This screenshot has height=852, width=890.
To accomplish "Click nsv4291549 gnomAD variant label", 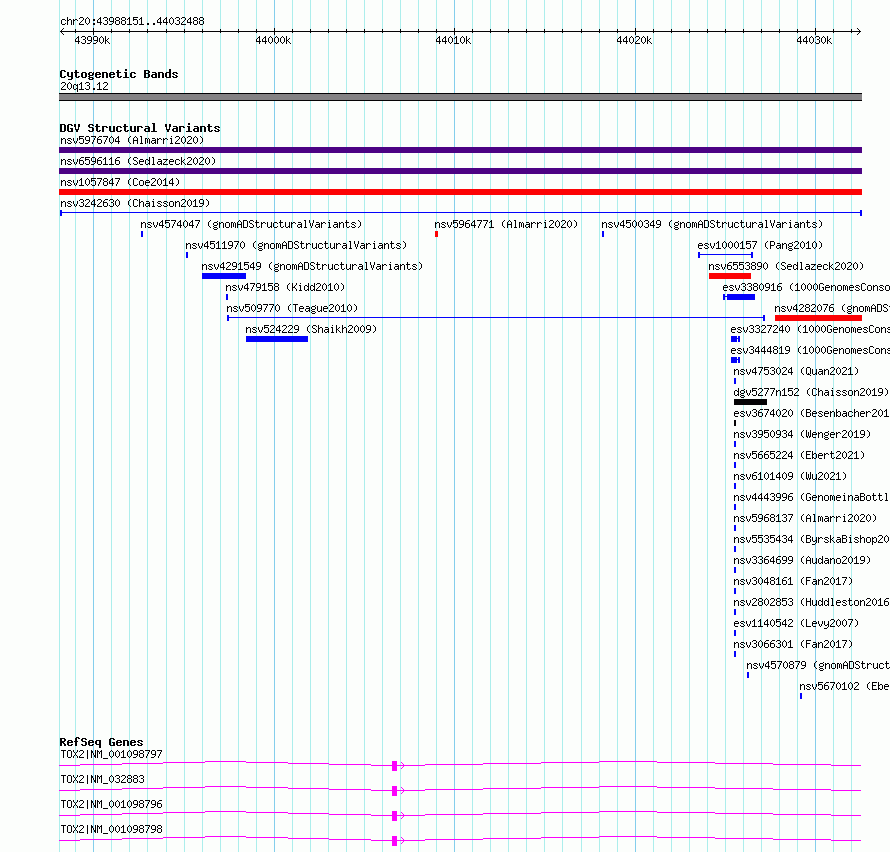I will (312, 266).
